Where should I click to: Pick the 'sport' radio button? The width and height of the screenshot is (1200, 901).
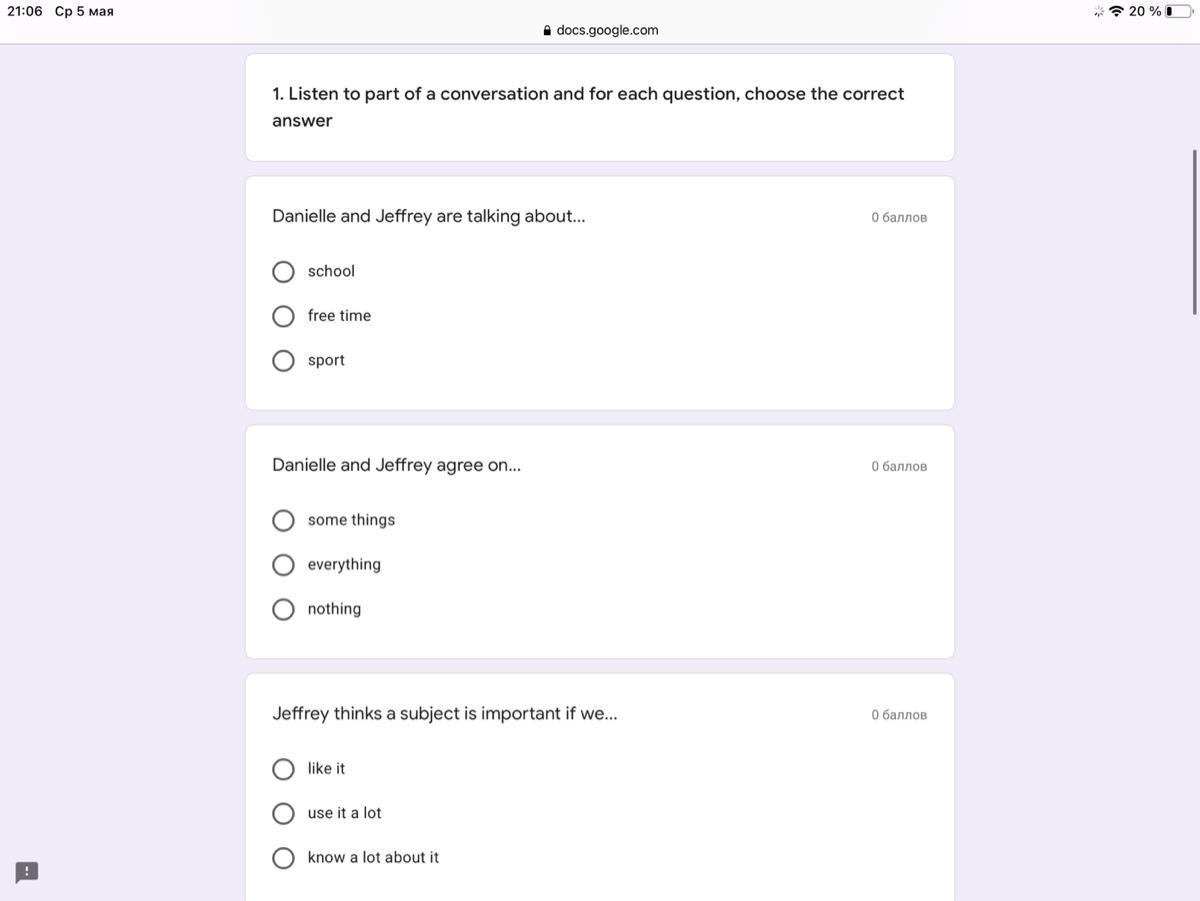point(284,360)
